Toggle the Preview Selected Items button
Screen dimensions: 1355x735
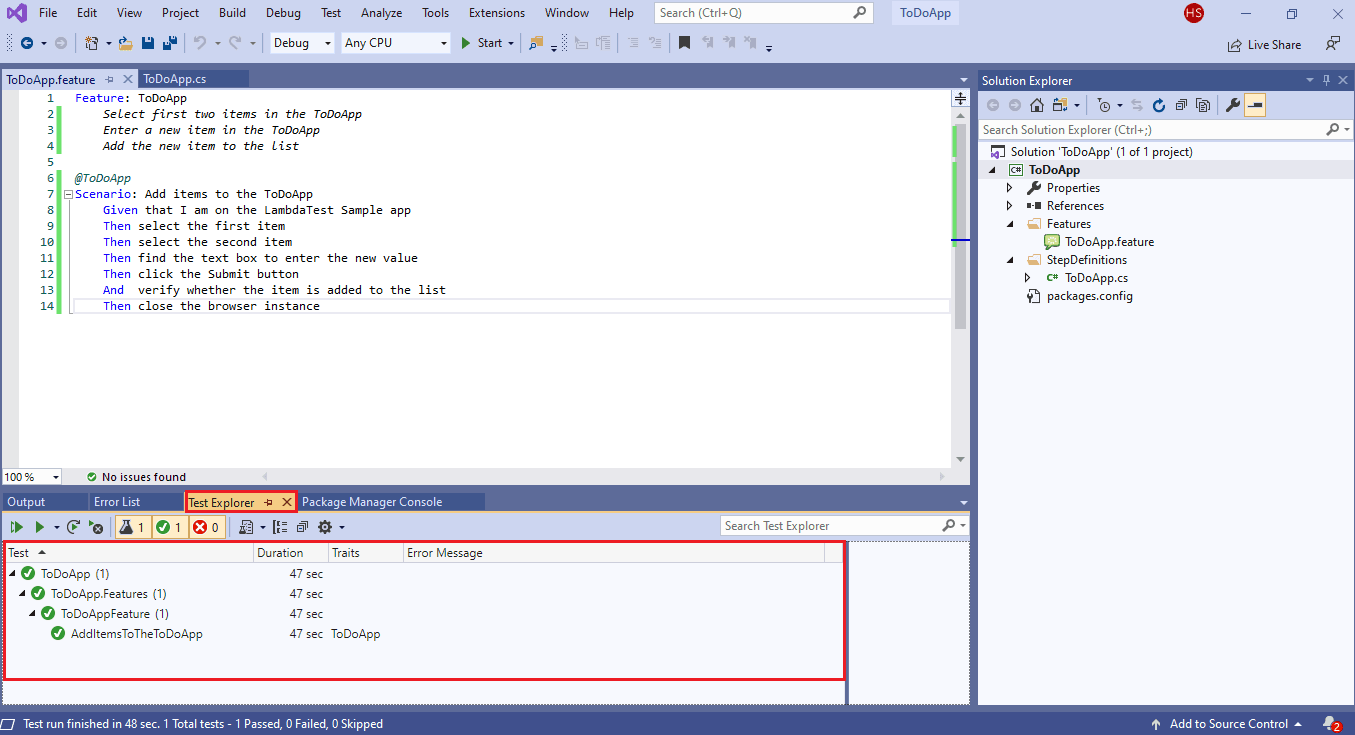tap(1255, 105)
